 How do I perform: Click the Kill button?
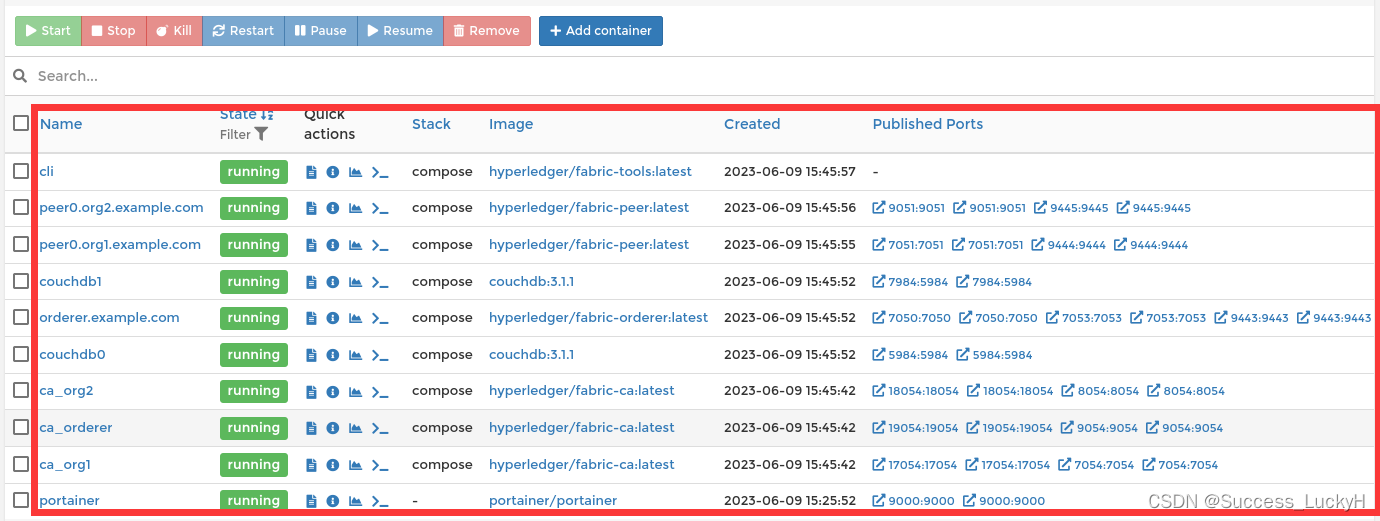174,31
